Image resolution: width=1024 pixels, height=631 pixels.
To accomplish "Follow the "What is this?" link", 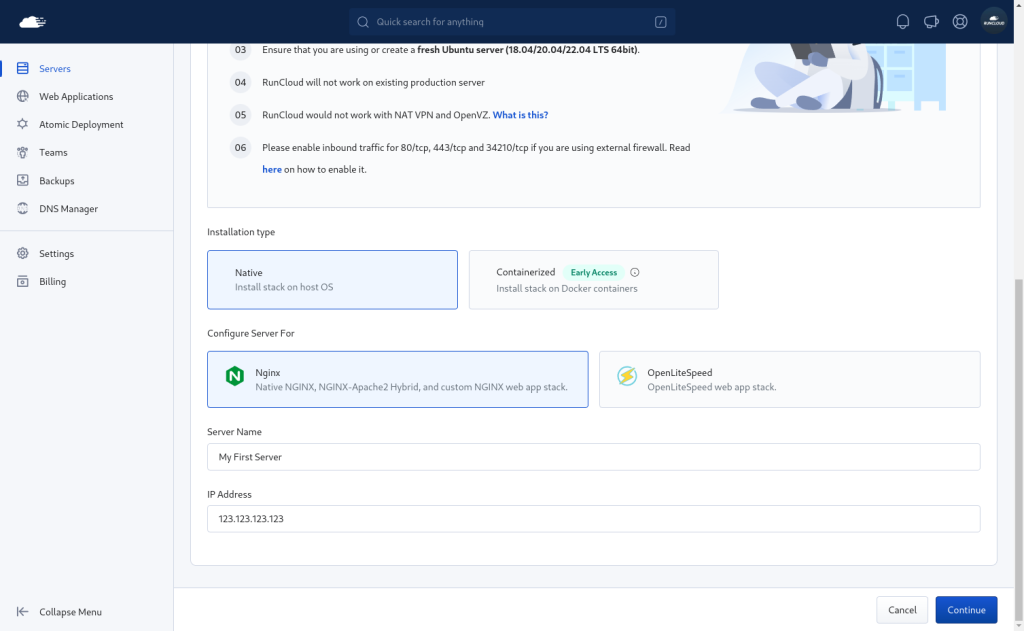I will [x=520, y=115].
